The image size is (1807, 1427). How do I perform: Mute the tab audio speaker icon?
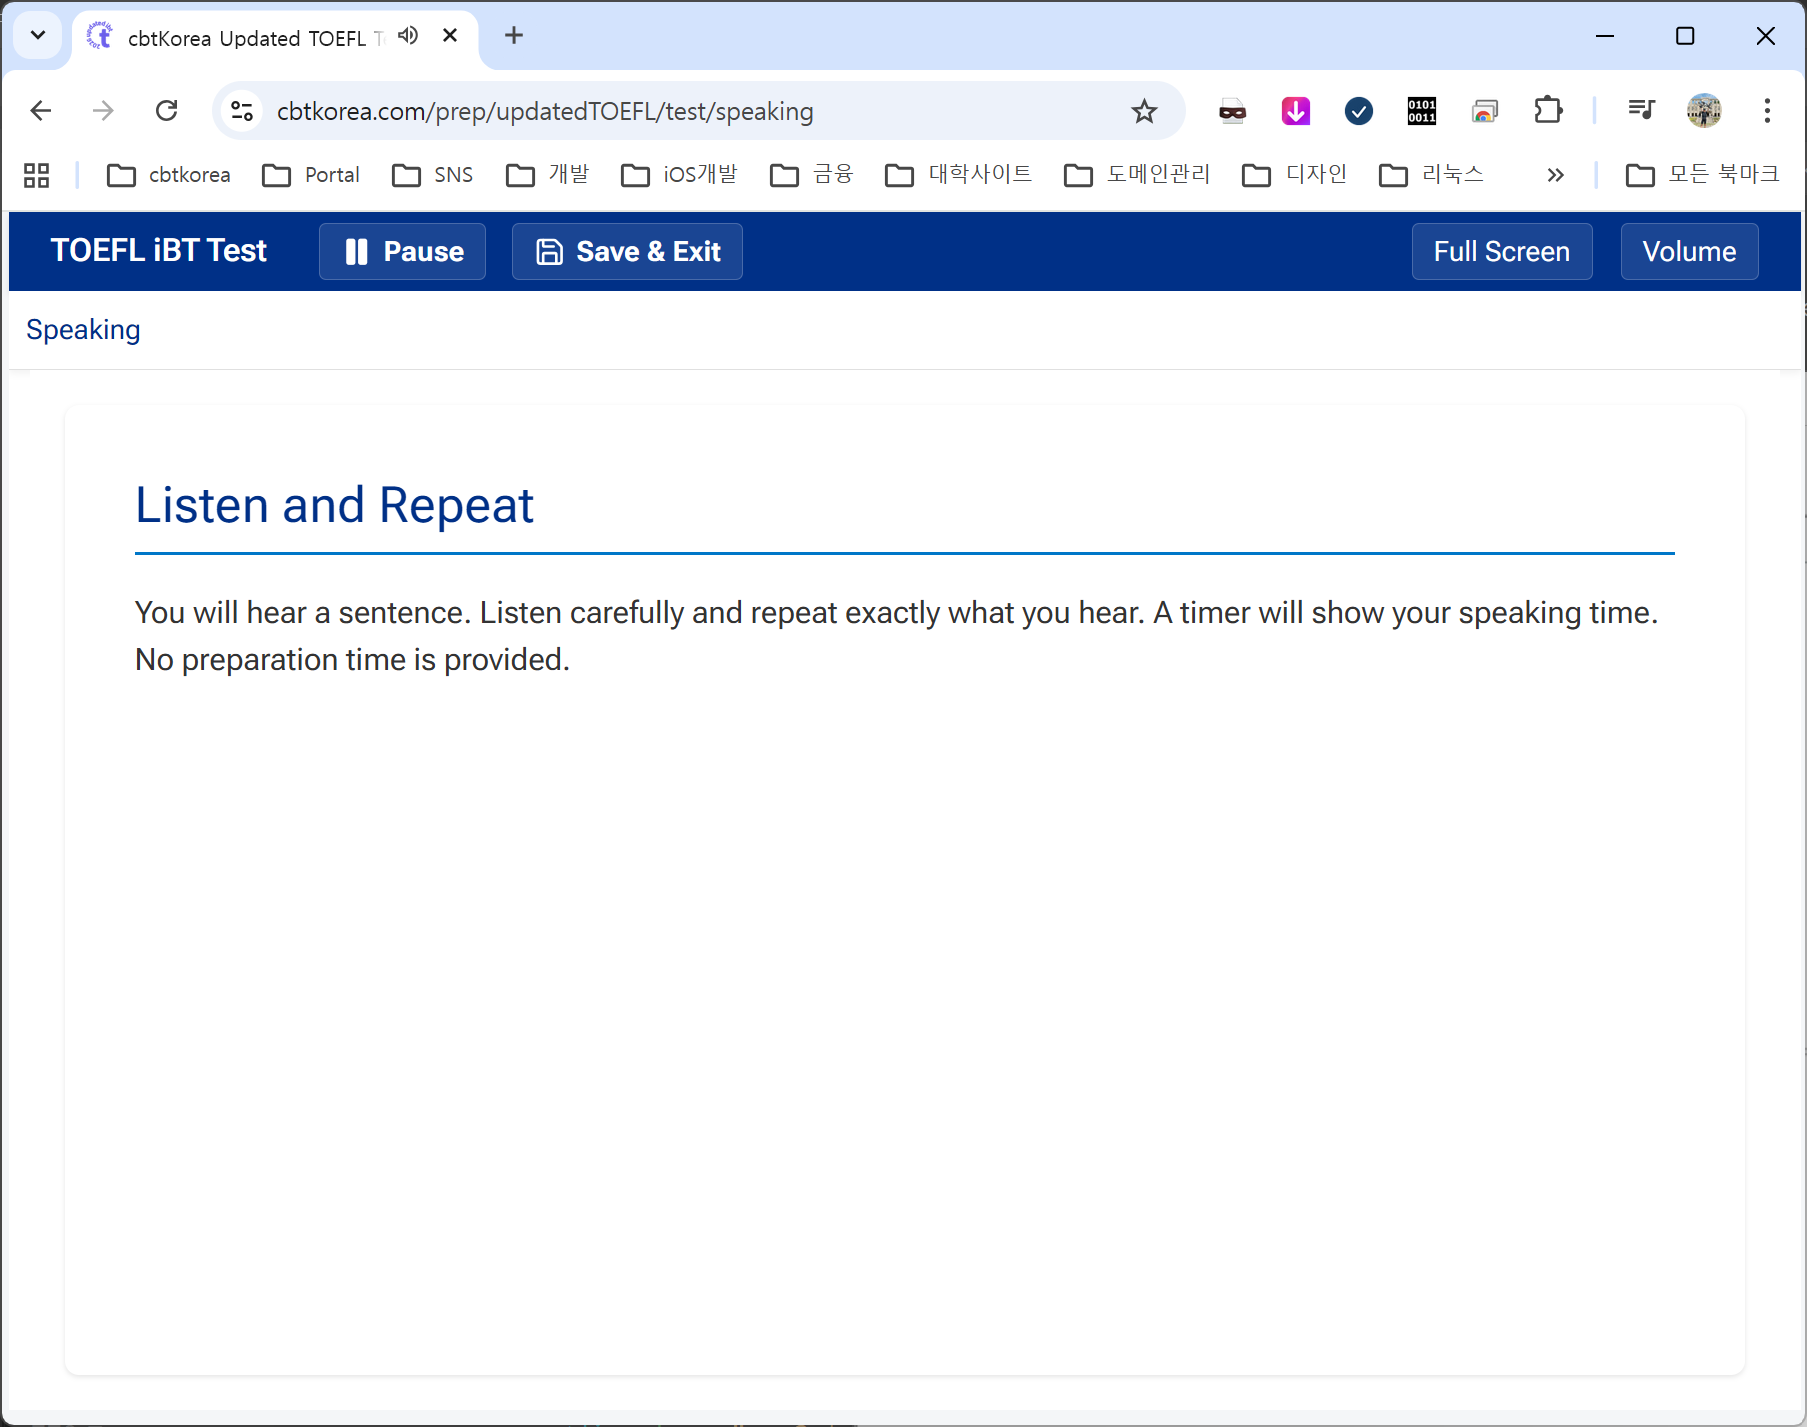click(x=408, y=36)
